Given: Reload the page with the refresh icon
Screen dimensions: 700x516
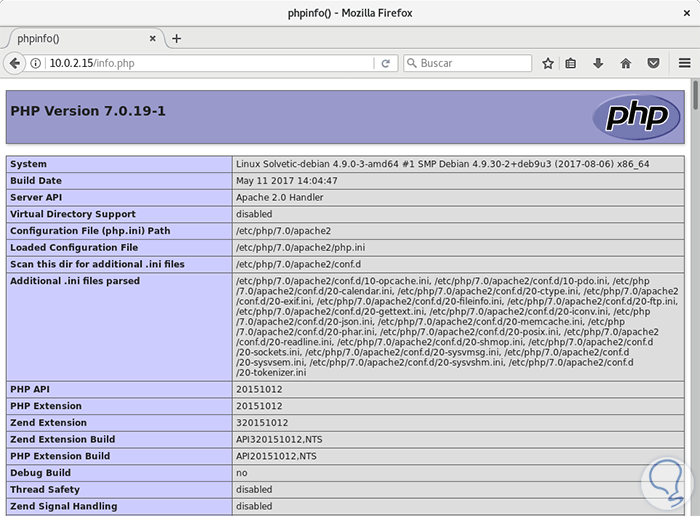Looking at the screenshot, I should (386, 63).
